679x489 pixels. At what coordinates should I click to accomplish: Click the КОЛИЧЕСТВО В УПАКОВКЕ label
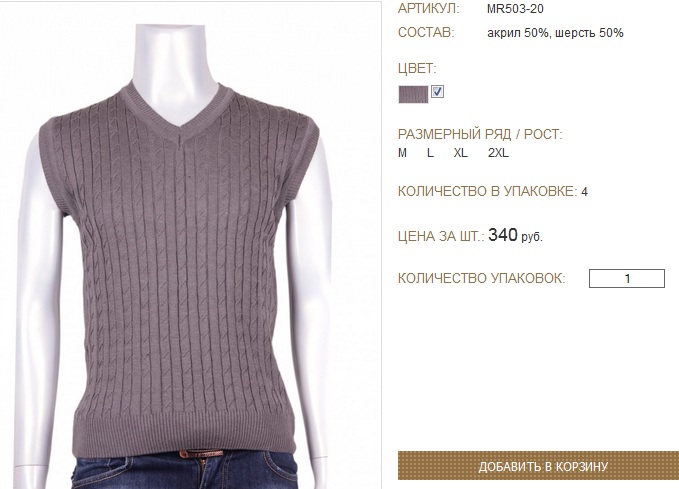coord(487,191)
